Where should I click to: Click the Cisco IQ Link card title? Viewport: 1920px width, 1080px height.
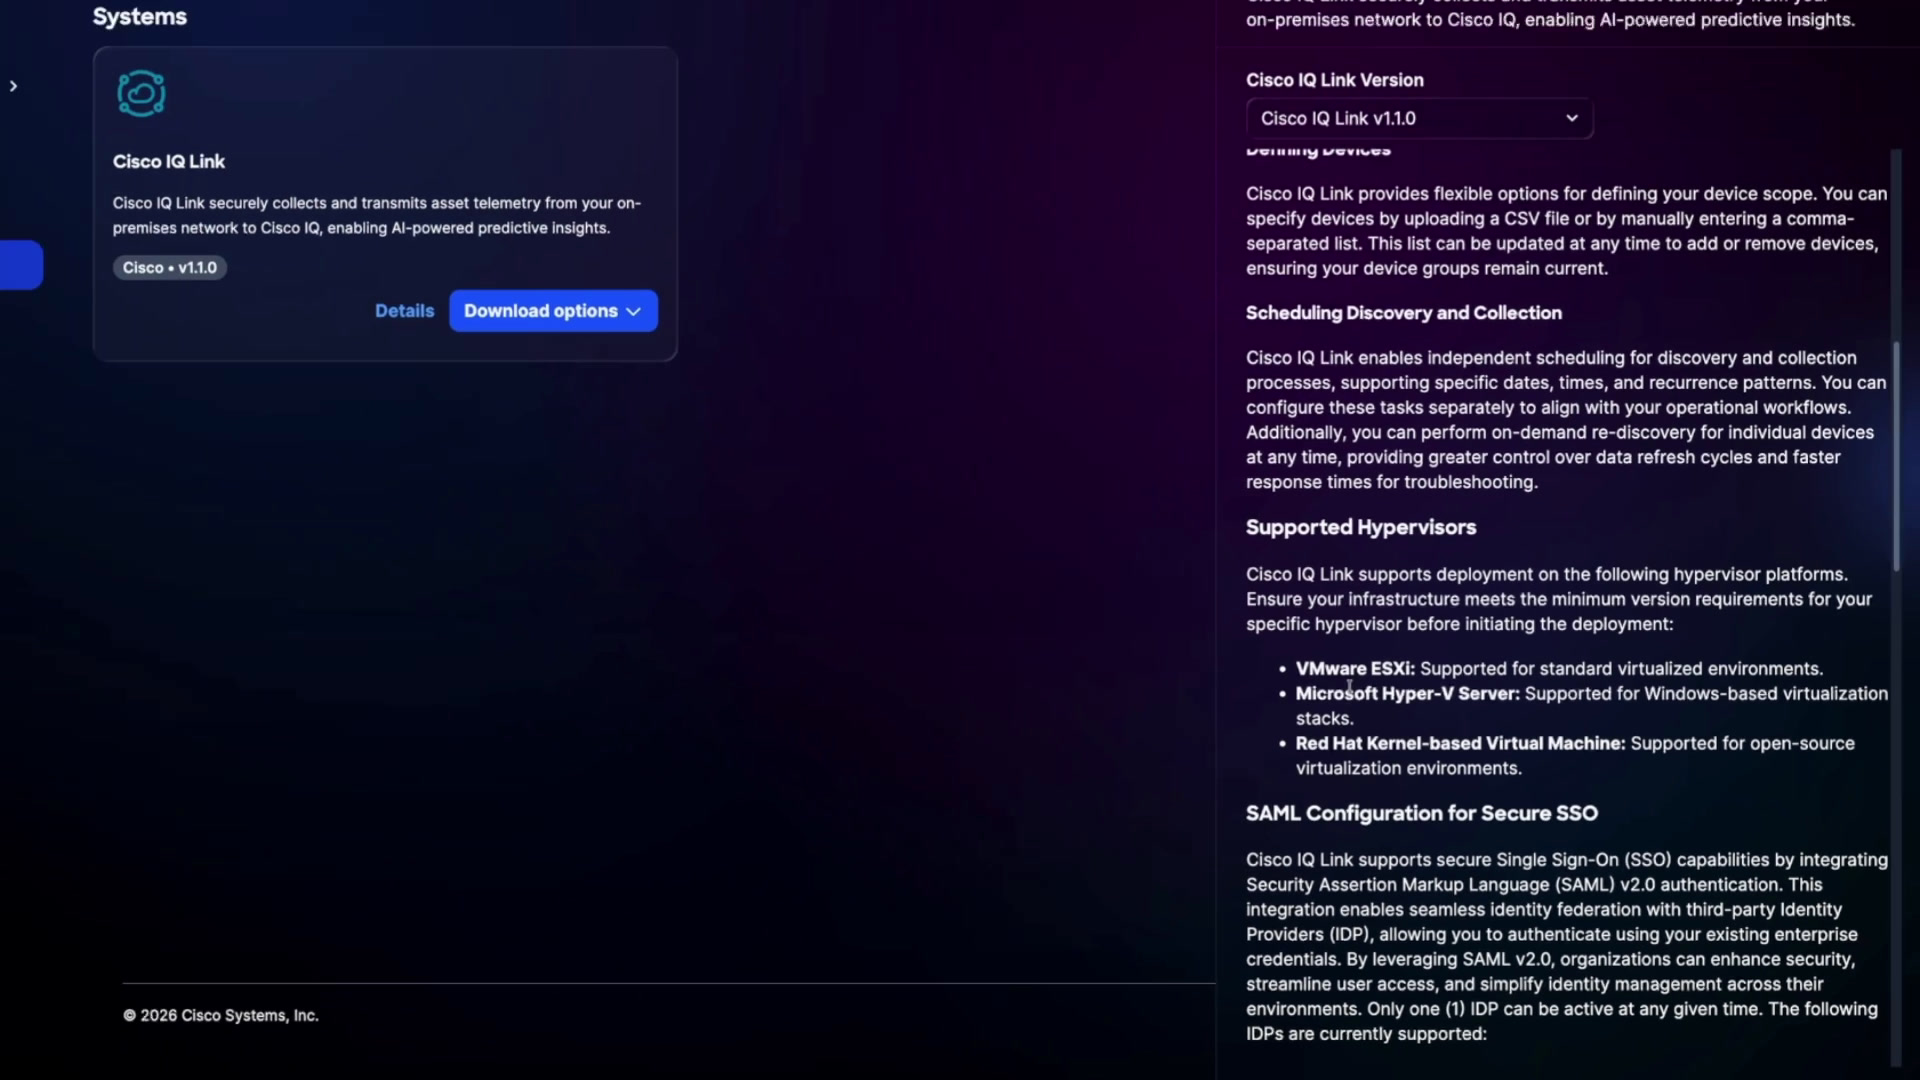(x=169, y=162)
